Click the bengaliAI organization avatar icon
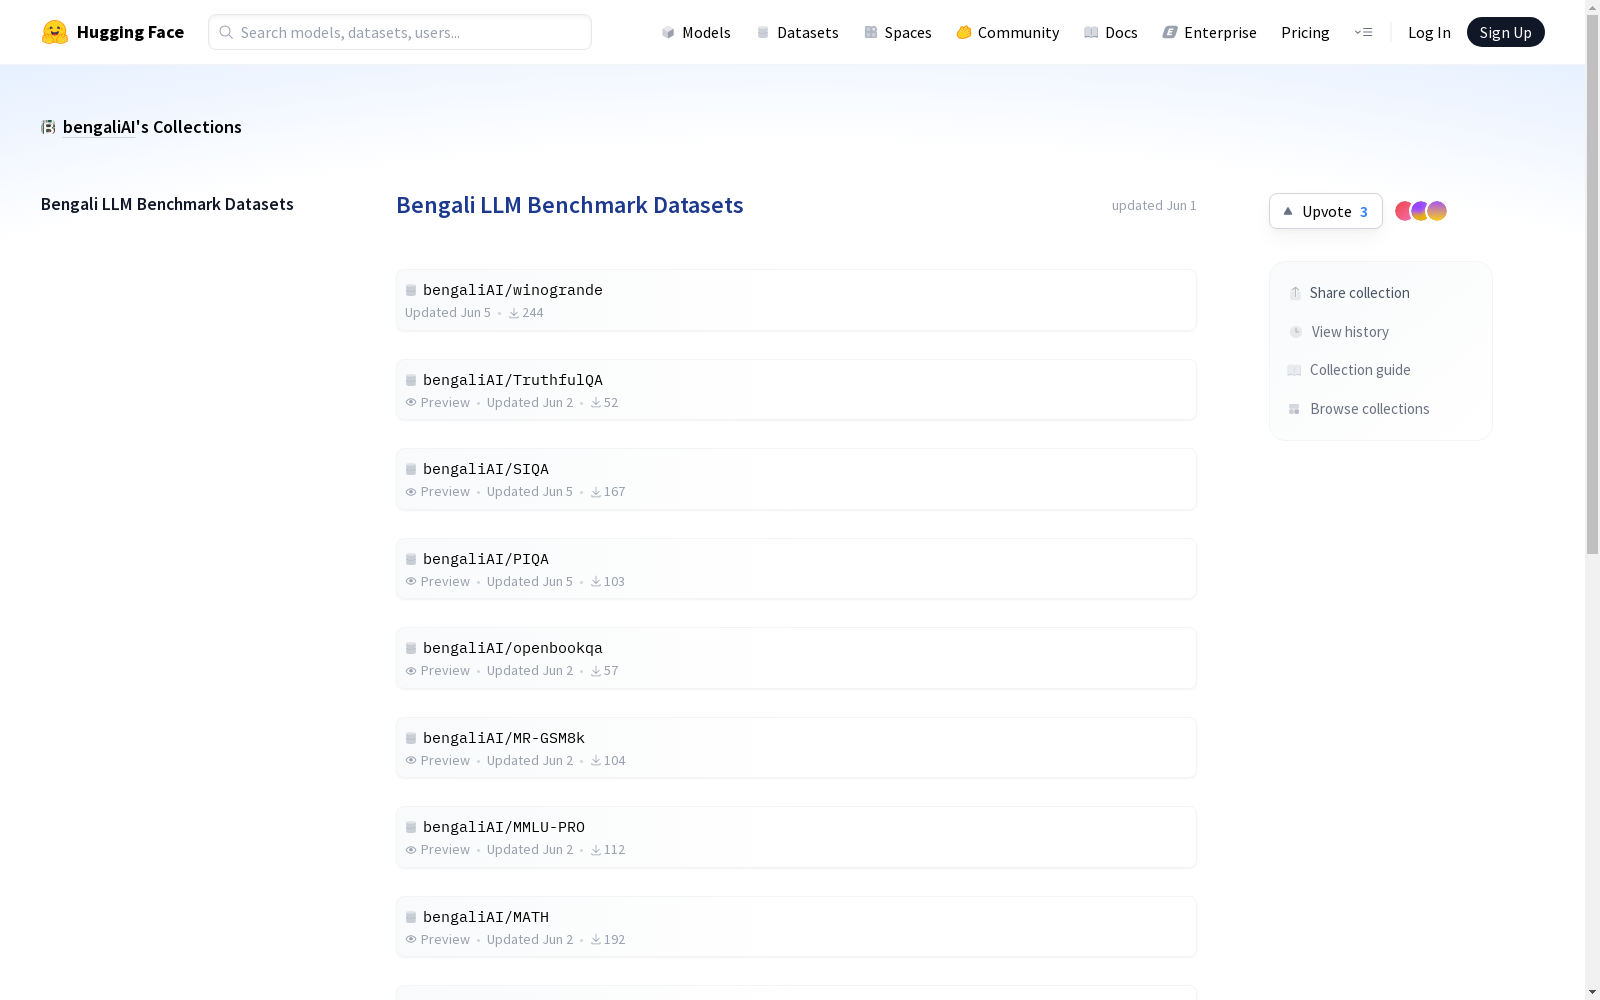The height and width of the screenshot is (1000, 1600). [48, 127]
